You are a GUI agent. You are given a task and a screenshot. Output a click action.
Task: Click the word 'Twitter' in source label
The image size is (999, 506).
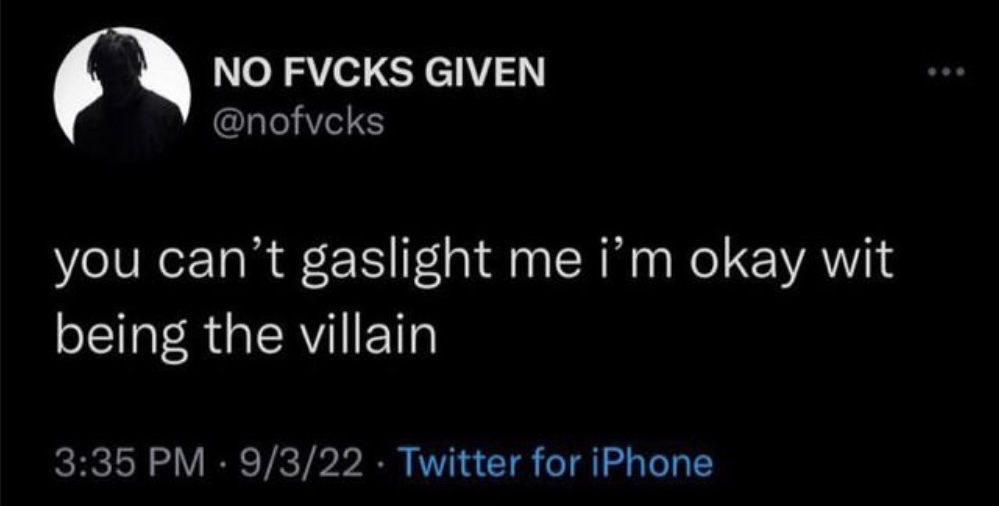tap(450, 463)
